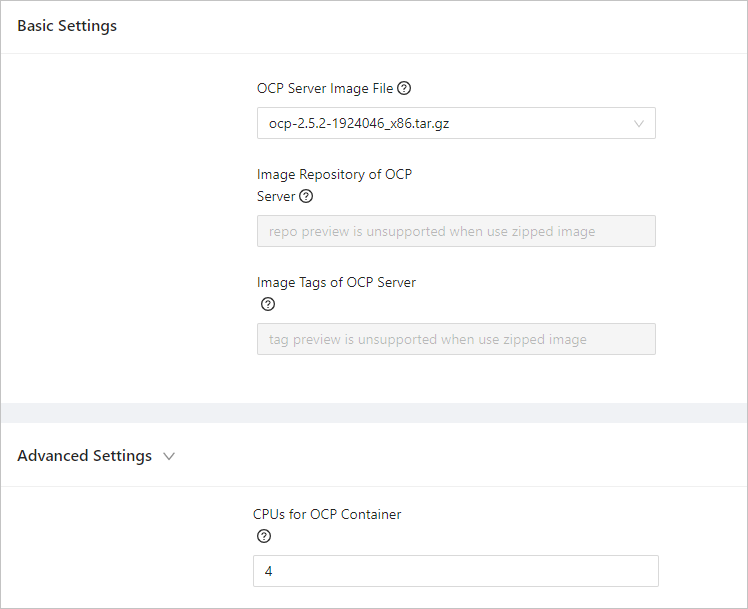The width and height of the screenshot is (748, 609).
Task: Click help icon under CPUs for OCP Container
Action: click(264, 536)
